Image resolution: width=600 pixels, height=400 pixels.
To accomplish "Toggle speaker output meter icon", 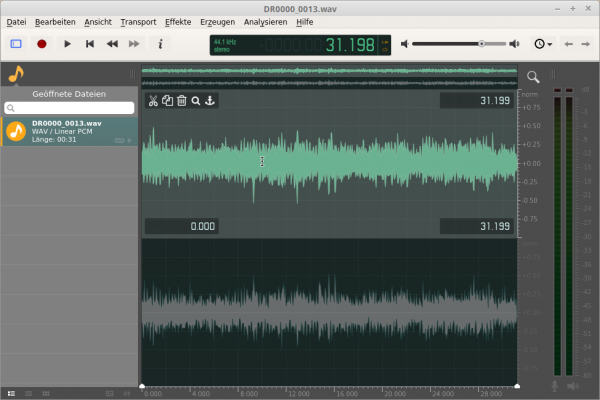I will coord(573,386).
